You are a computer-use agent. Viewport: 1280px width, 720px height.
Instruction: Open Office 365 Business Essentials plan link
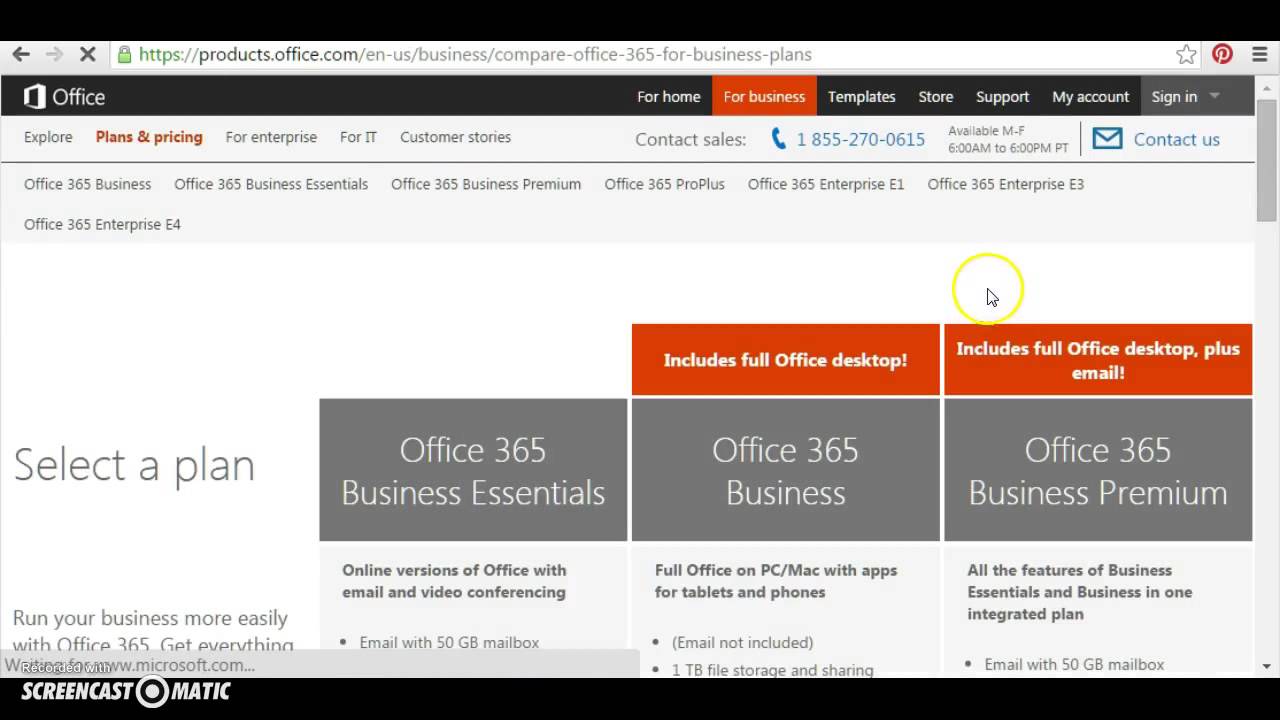pyautogui.click(x=271, y=184)
